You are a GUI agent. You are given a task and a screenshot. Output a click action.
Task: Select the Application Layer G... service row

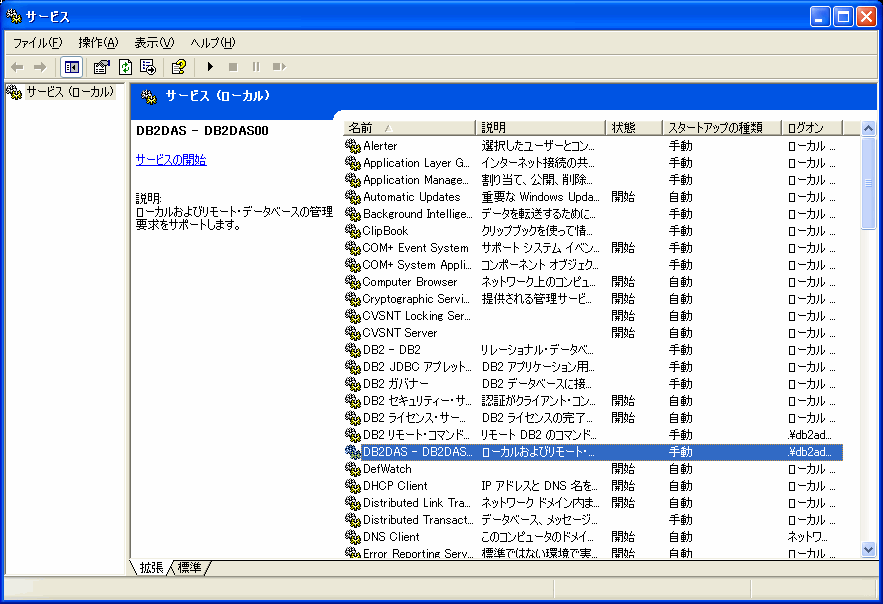click(x=593, y=163)
